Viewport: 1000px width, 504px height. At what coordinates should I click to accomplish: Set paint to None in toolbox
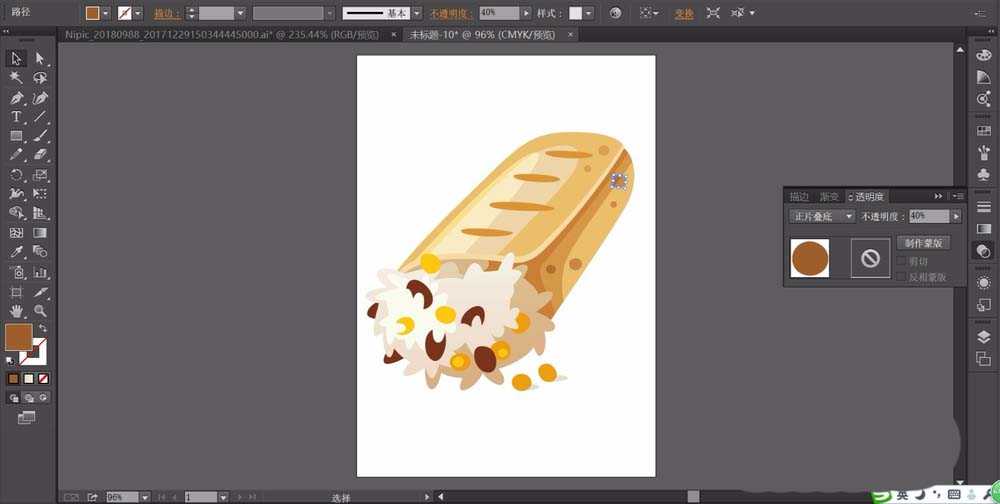coord(44,379)
